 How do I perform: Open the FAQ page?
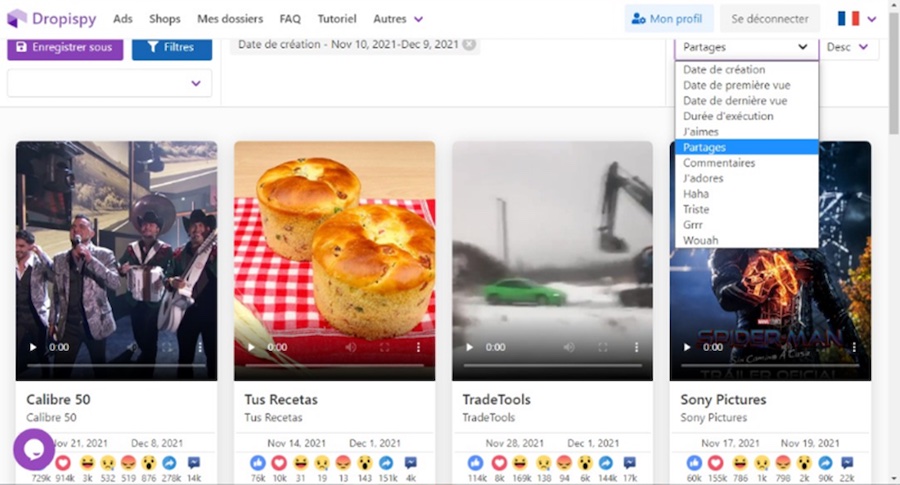pos(290,19)
